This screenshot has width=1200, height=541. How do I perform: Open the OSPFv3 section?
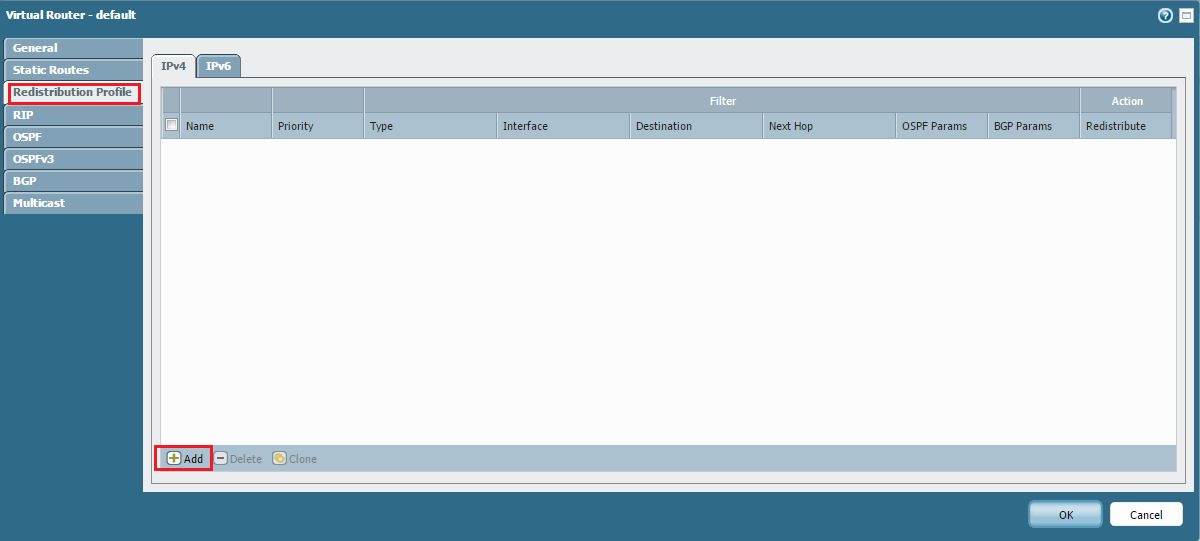73,159
